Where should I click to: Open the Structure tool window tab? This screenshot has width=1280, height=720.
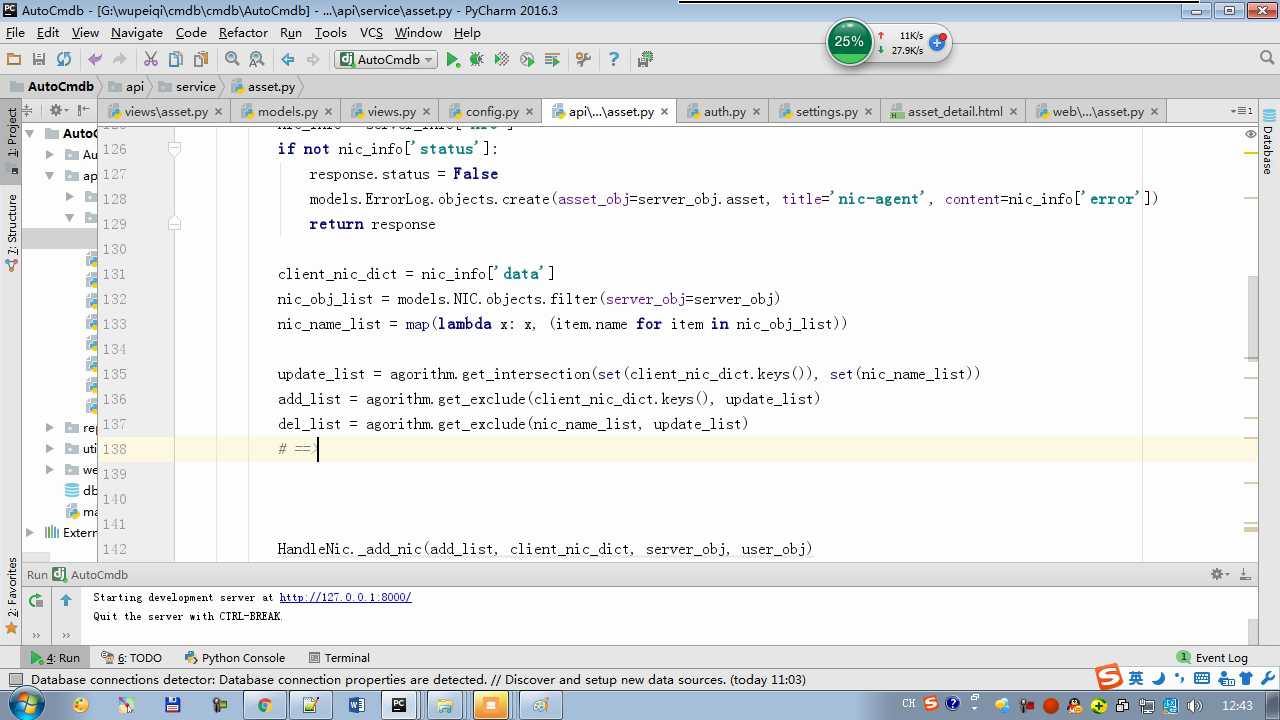[x=12, y=233]
